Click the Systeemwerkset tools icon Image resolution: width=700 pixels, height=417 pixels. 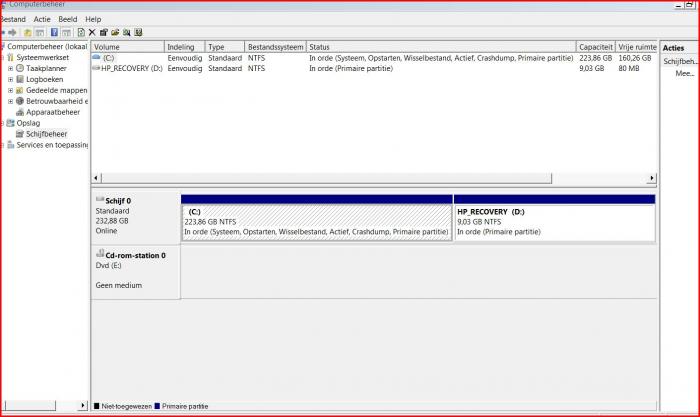(10, 58)
